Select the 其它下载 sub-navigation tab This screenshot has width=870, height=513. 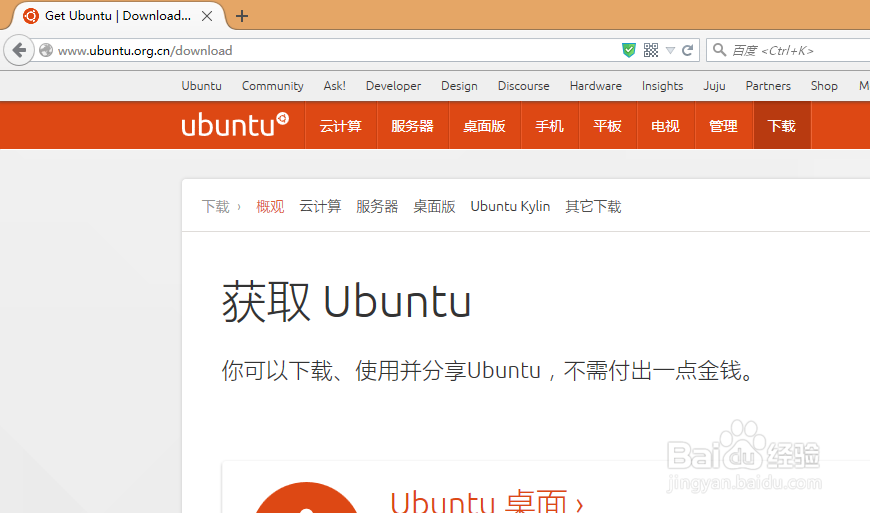coord(593,206)
